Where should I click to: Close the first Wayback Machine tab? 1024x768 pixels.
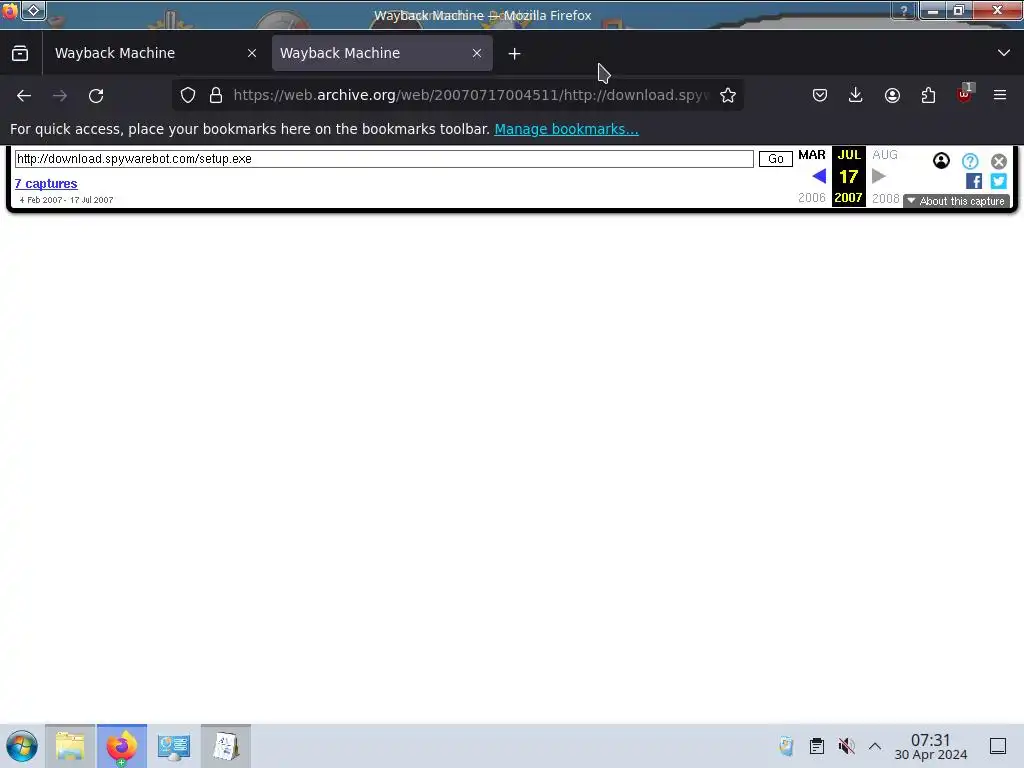(x=252, y=54)
